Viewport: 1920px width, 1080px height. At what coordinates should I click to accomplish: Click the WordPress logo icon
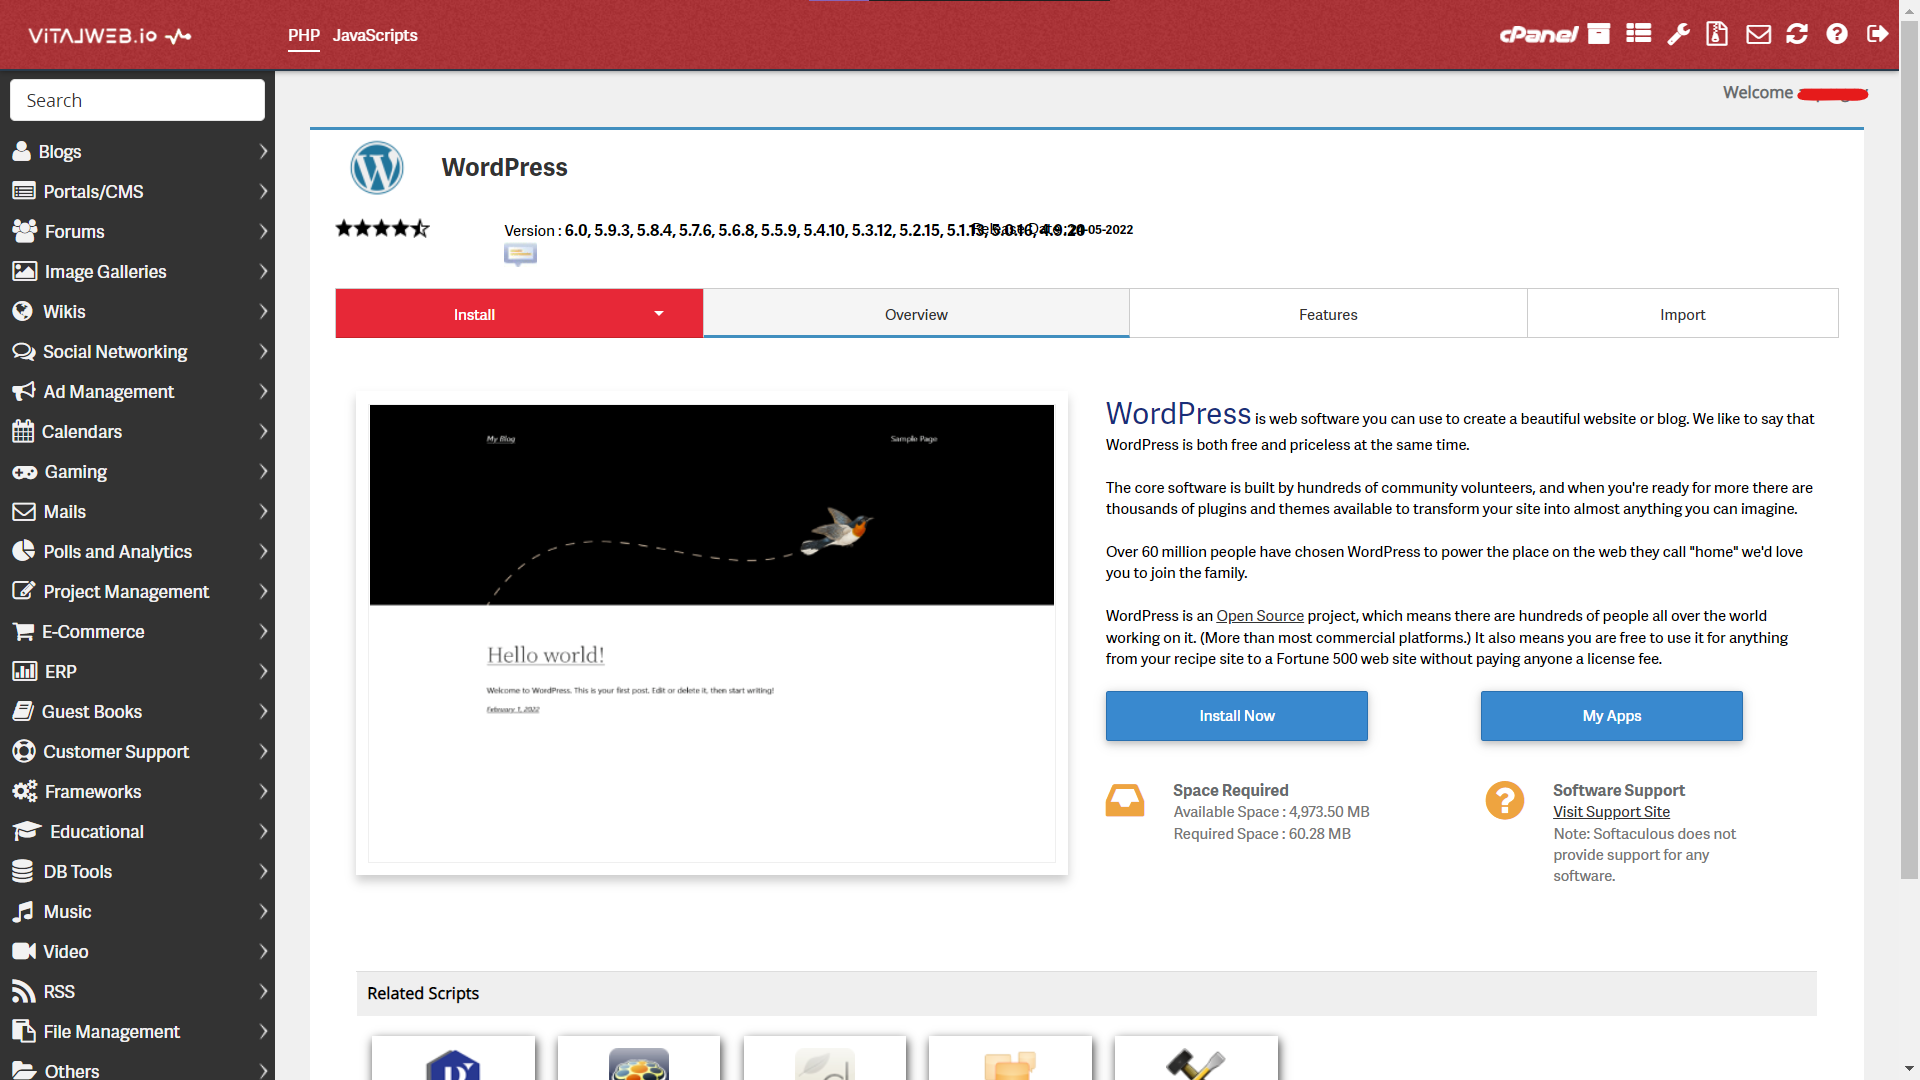click(x=377, y=168)
